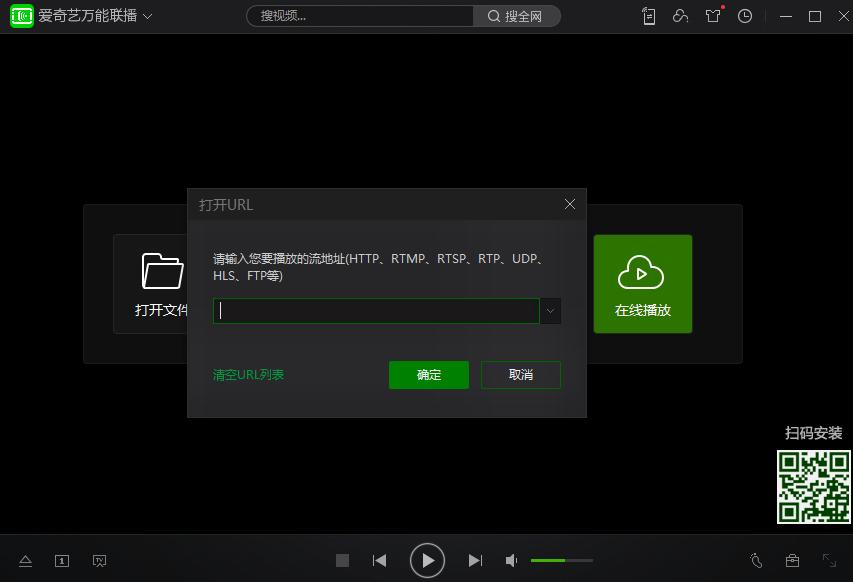This screenshot has width=853, height=582.
Task: Open the play history clock icon
Action: click(745, 16)
